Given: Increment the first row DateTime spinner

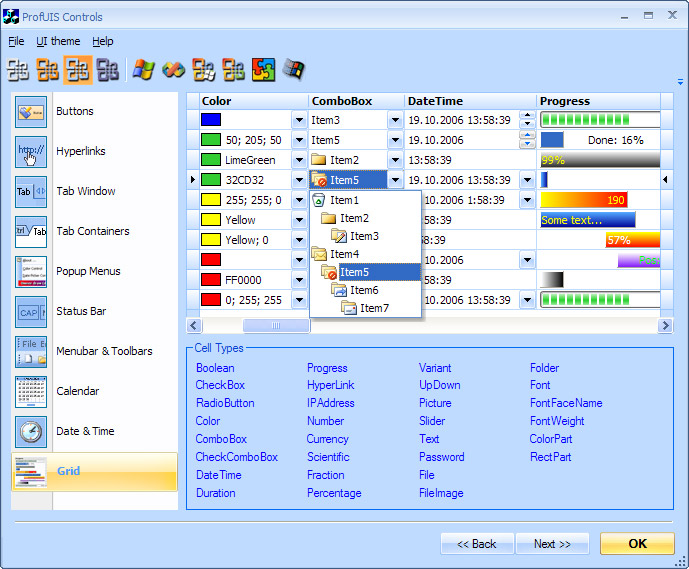Looking at the screenshot, I should (x=527, y=116).
